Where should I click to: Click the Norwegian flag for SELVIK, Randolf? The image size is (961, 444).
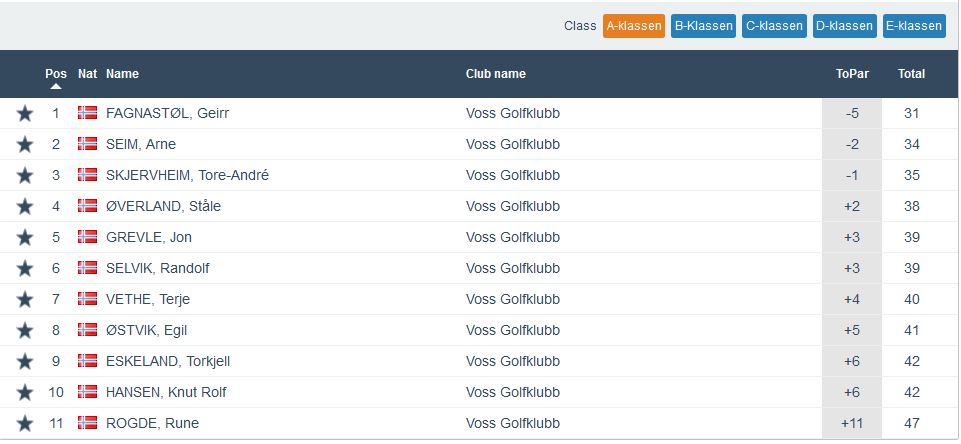click(87, 268)
